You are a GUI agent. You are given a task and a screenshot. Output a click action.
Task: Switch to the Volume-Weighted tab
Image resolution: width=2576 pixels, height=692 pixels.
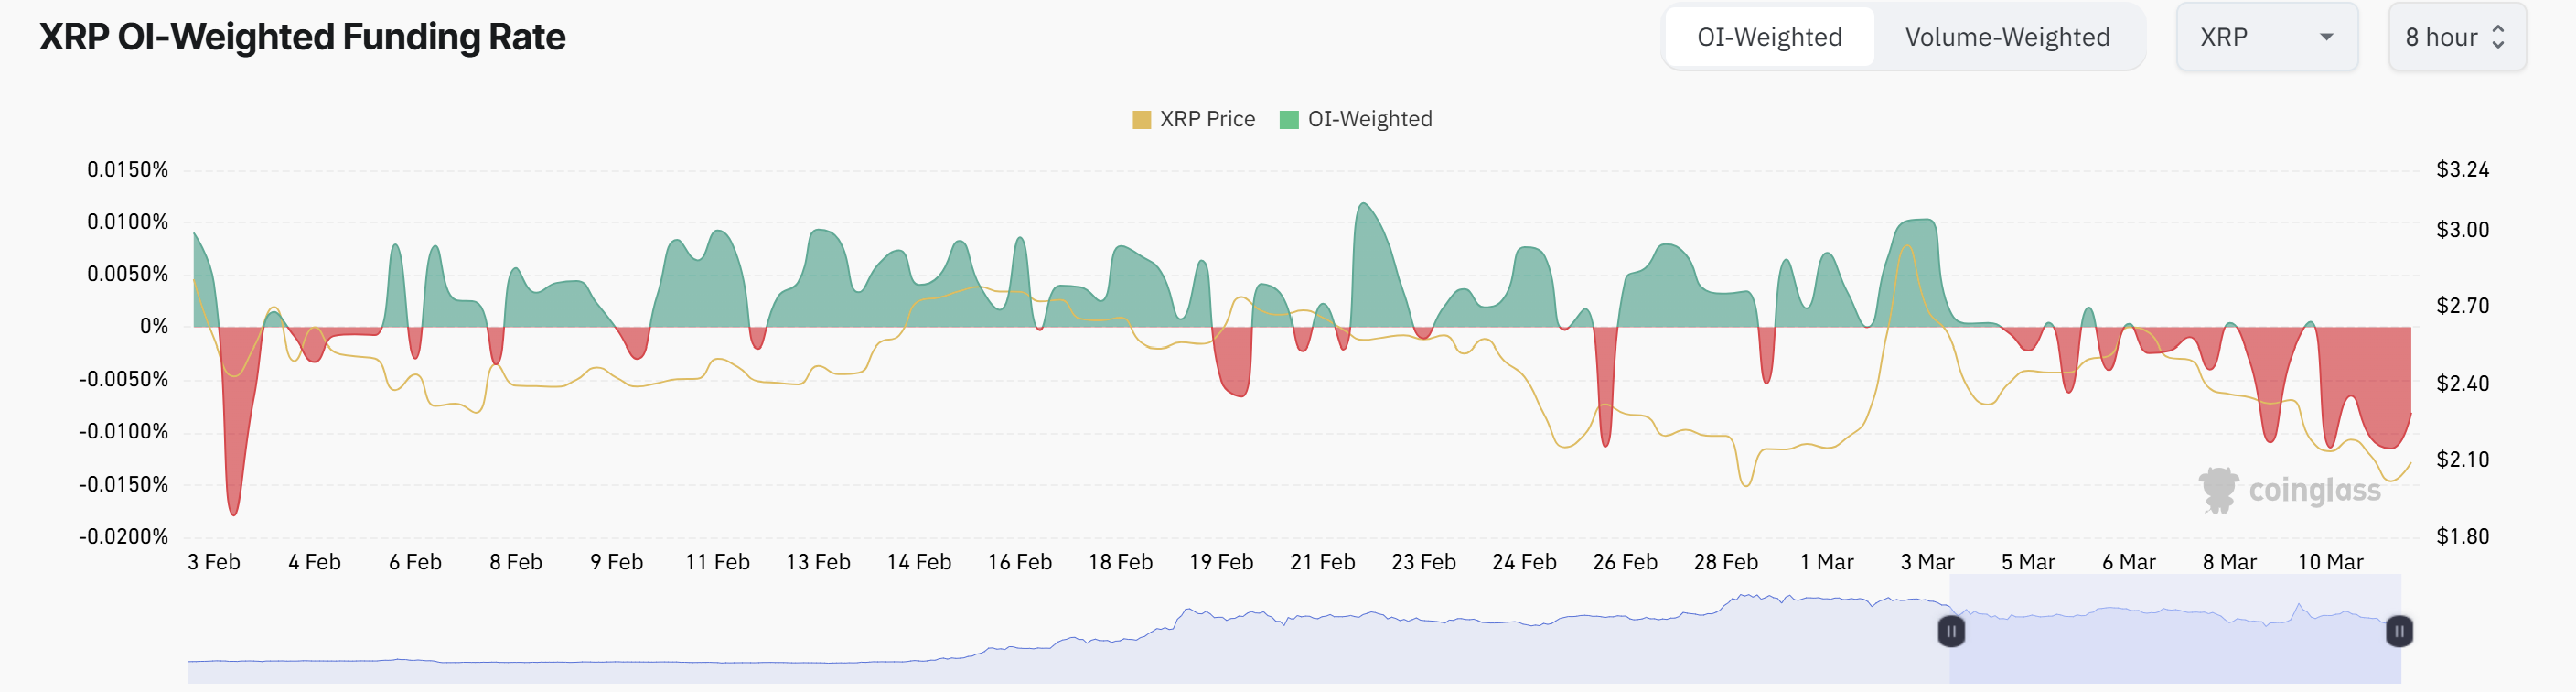click(2006, 37)
